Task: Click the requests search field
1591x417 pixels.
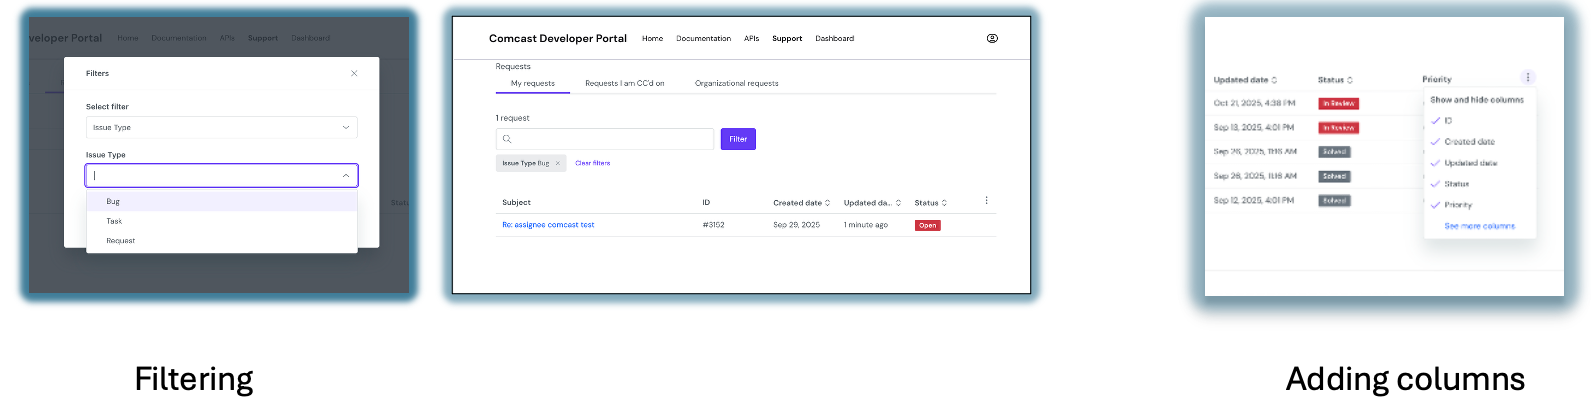Action: [x=605, y=139]
